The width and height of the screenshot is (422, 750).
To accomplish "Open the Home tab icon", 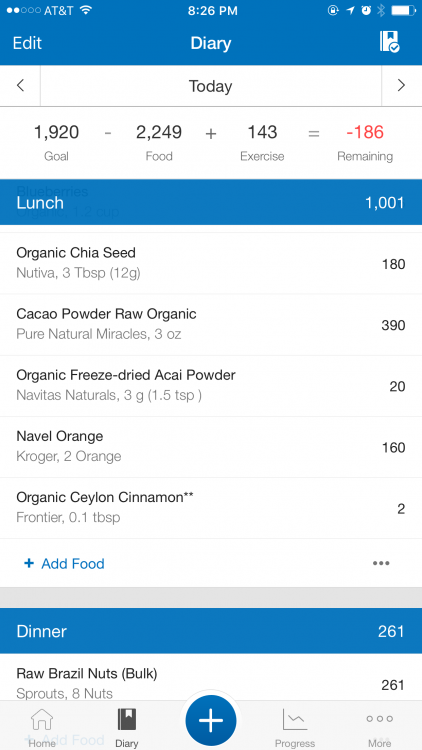I will coord(42,727).
